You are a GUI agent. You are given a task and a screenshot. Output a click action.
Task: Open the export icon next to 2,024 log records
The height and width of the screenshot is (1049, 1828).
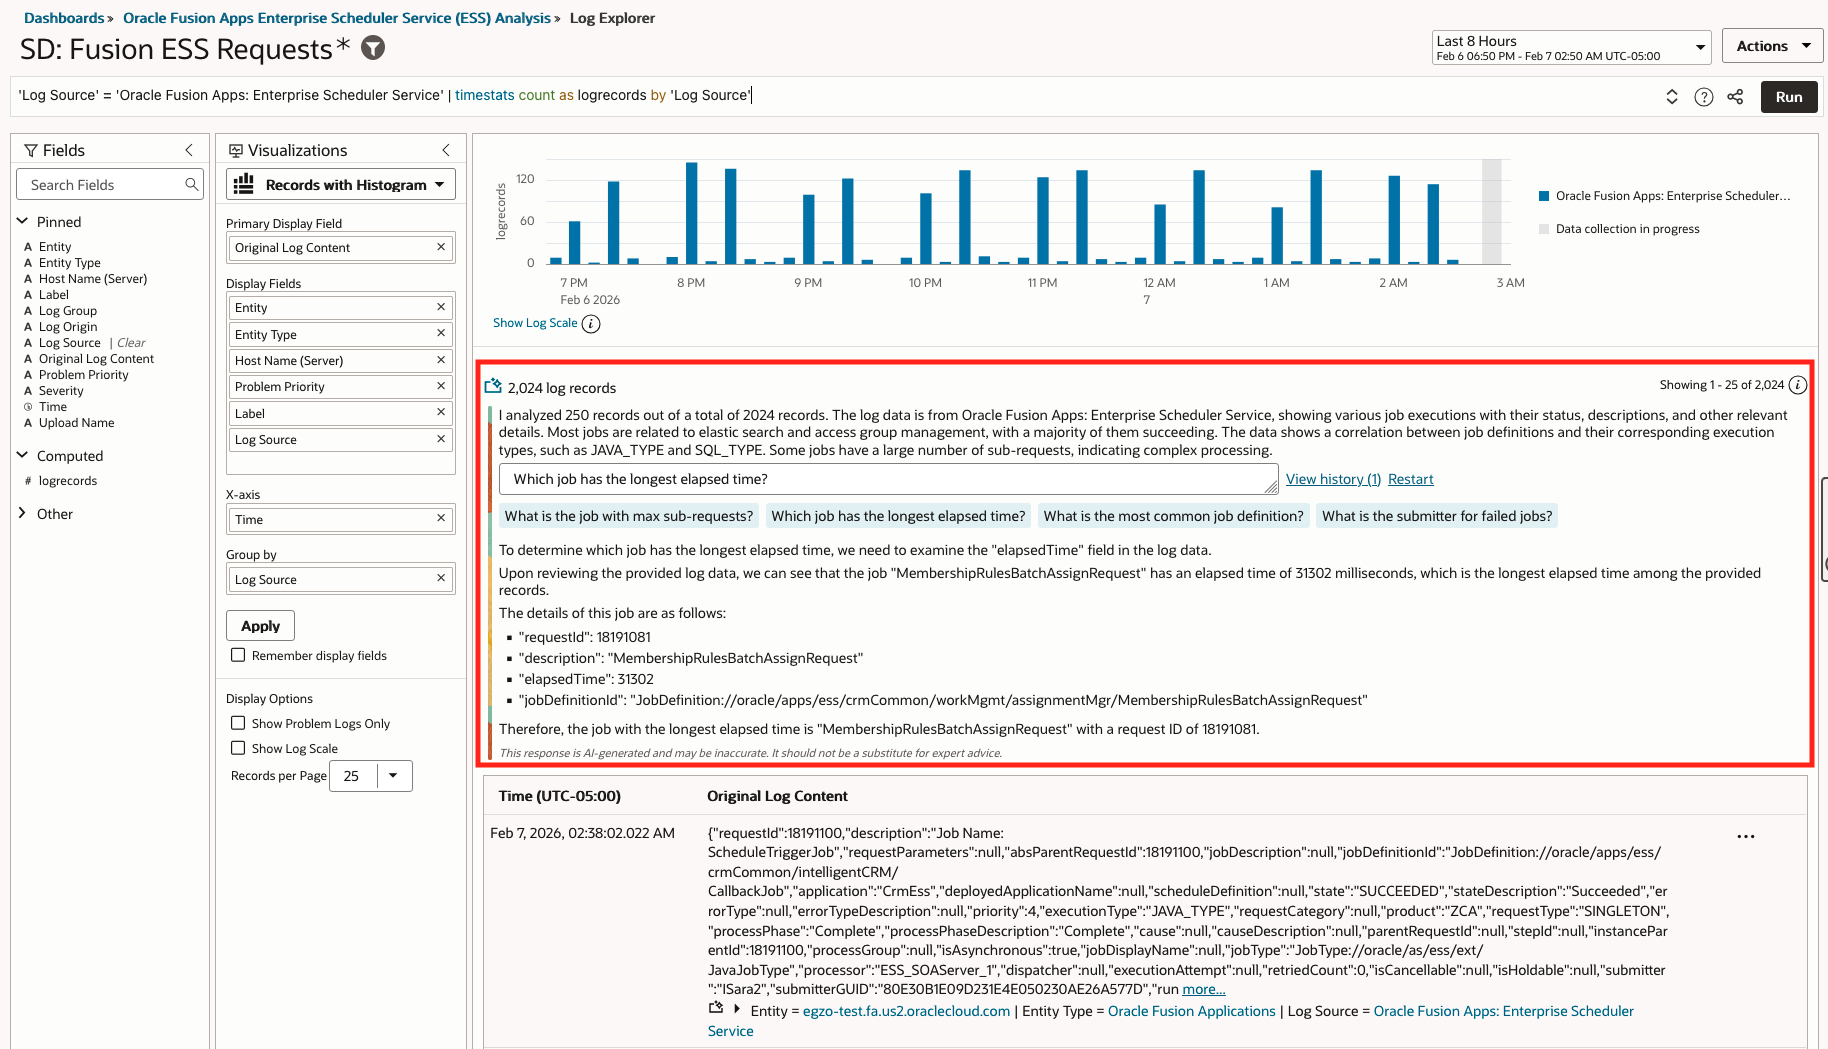tap(492, 384)
